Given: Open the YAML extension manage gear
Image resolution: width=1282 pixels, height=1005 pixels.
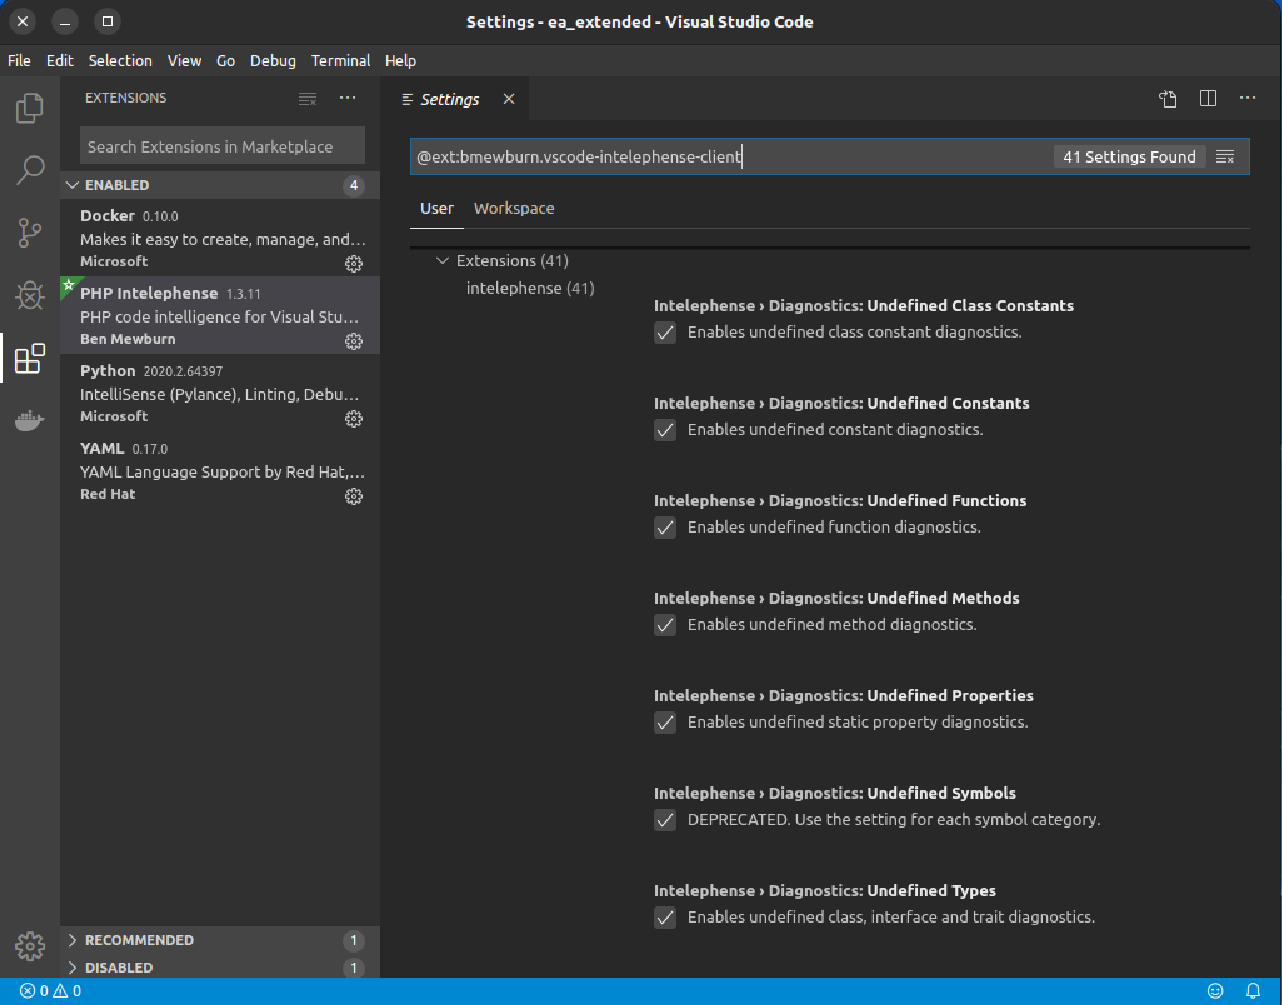Looking at the screenshot, I should pos(353,496).
